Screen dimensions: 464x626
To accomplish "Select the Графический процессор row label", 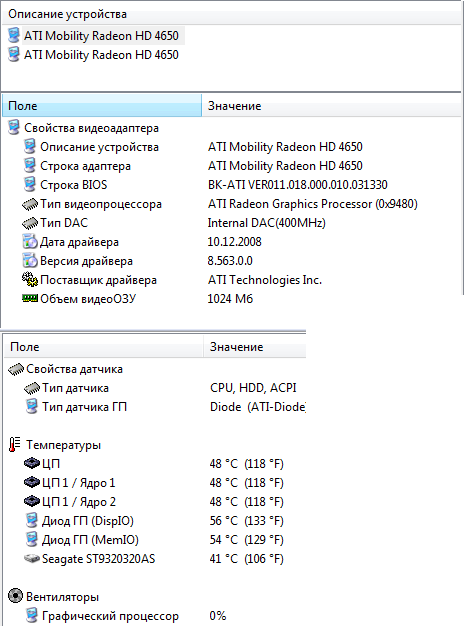I will coord(110,616).
